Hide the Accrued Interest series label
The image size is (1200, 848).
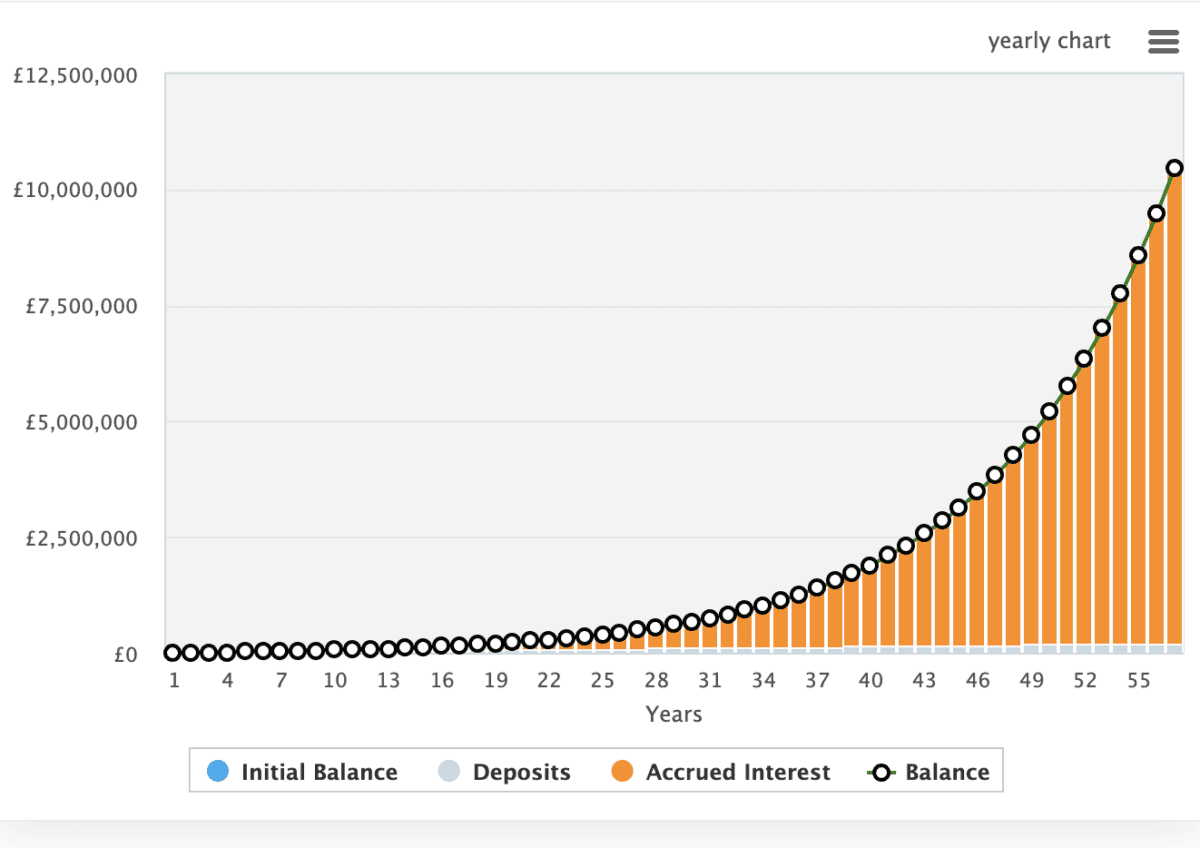coord(738,772)
